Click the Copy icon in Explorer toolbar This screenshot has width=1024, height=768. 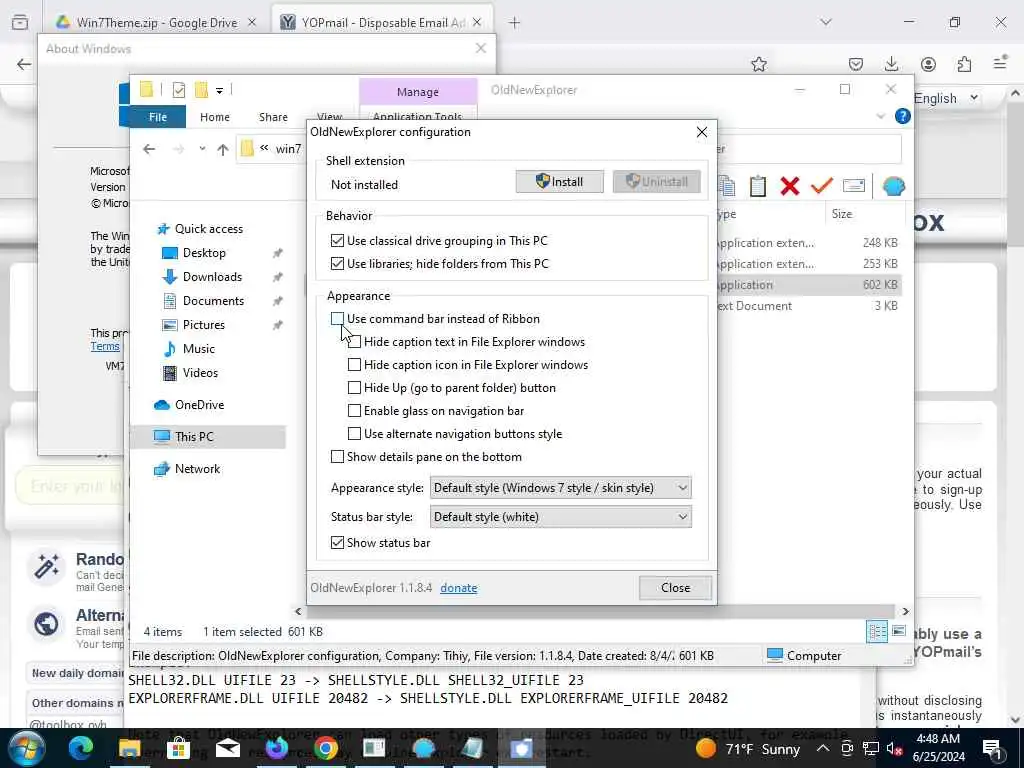tap(727, 186)
